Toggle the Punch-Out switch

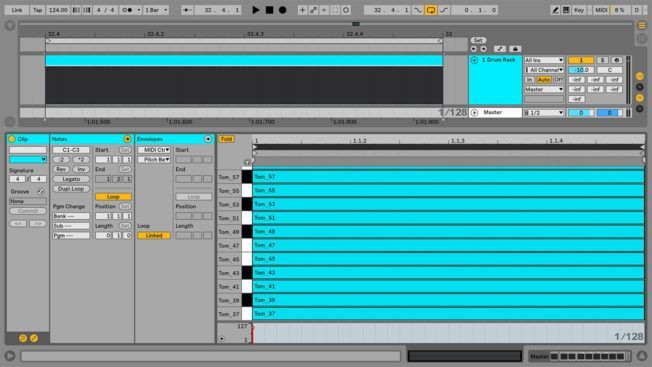click(444, 10)
